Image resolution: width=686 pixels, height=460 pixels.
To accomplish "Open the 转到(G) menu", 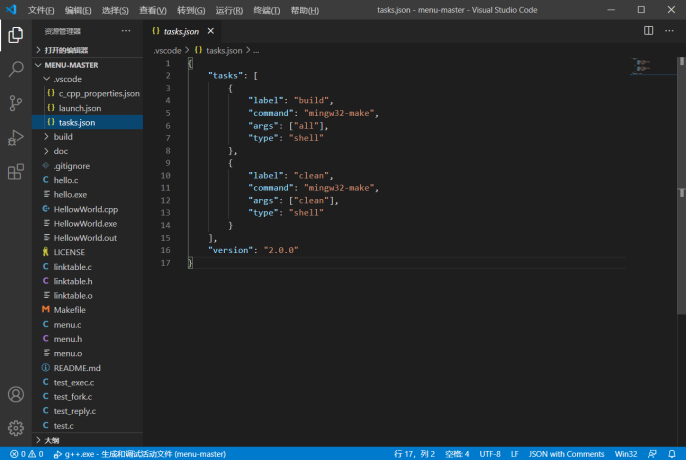I will pos(191,10).
